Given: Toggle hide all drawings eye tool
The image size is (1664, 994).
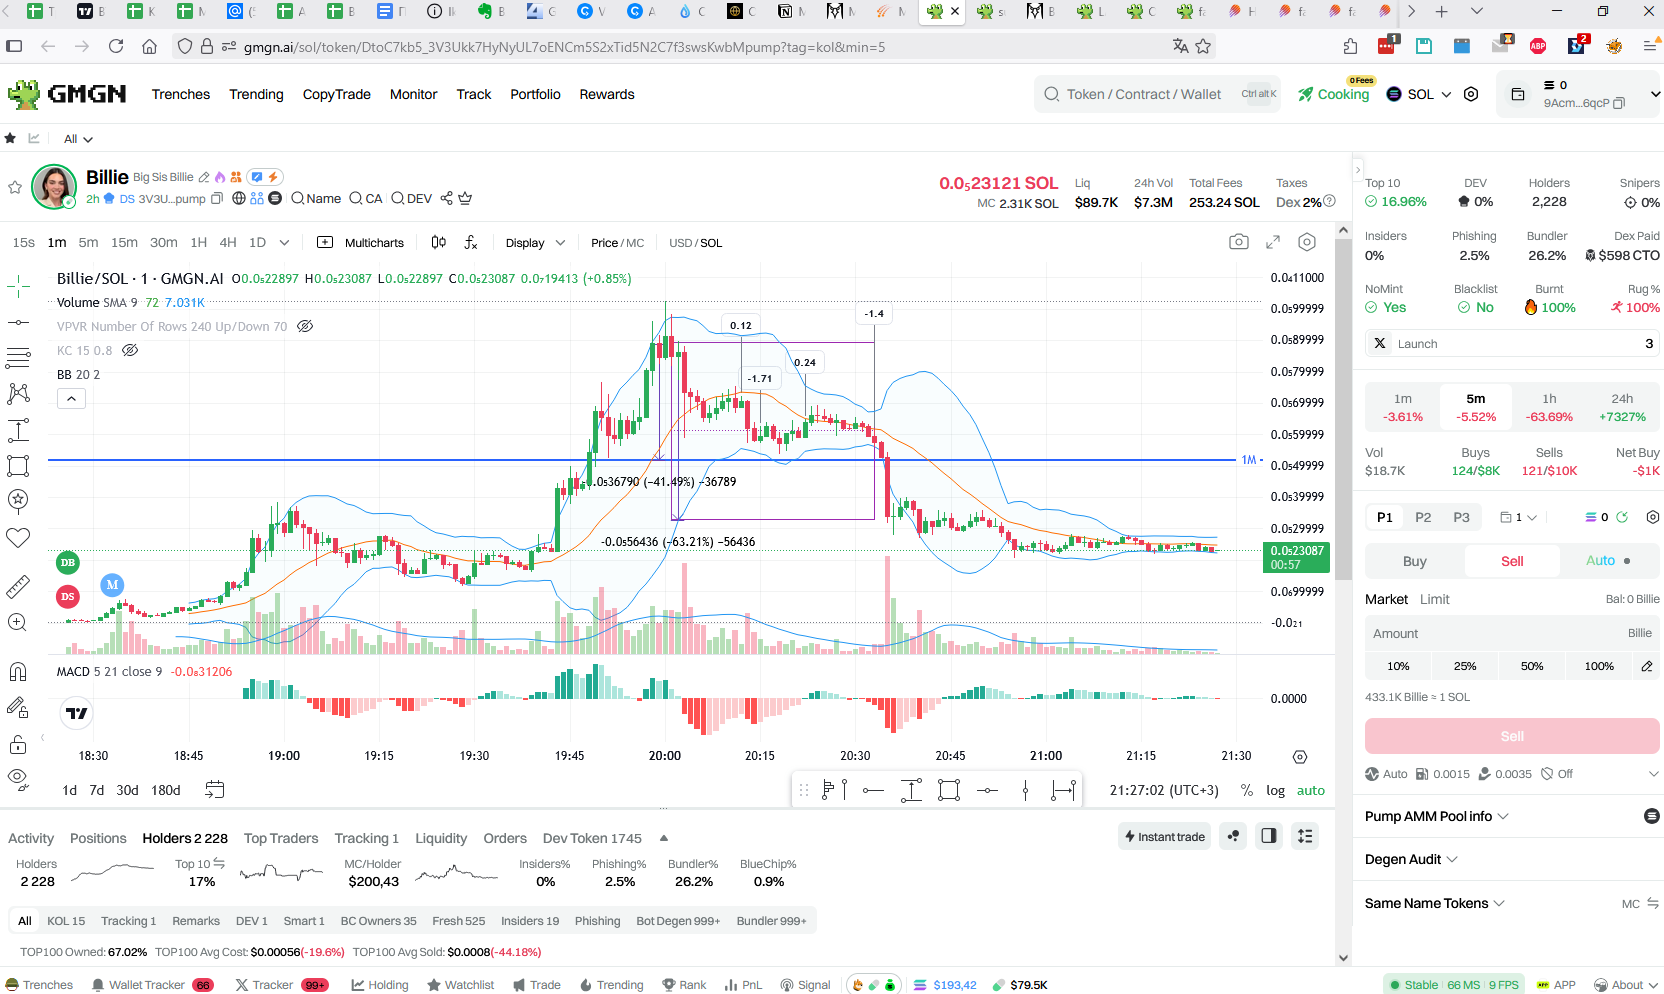Looking at the screenshot, I should 18,778.
